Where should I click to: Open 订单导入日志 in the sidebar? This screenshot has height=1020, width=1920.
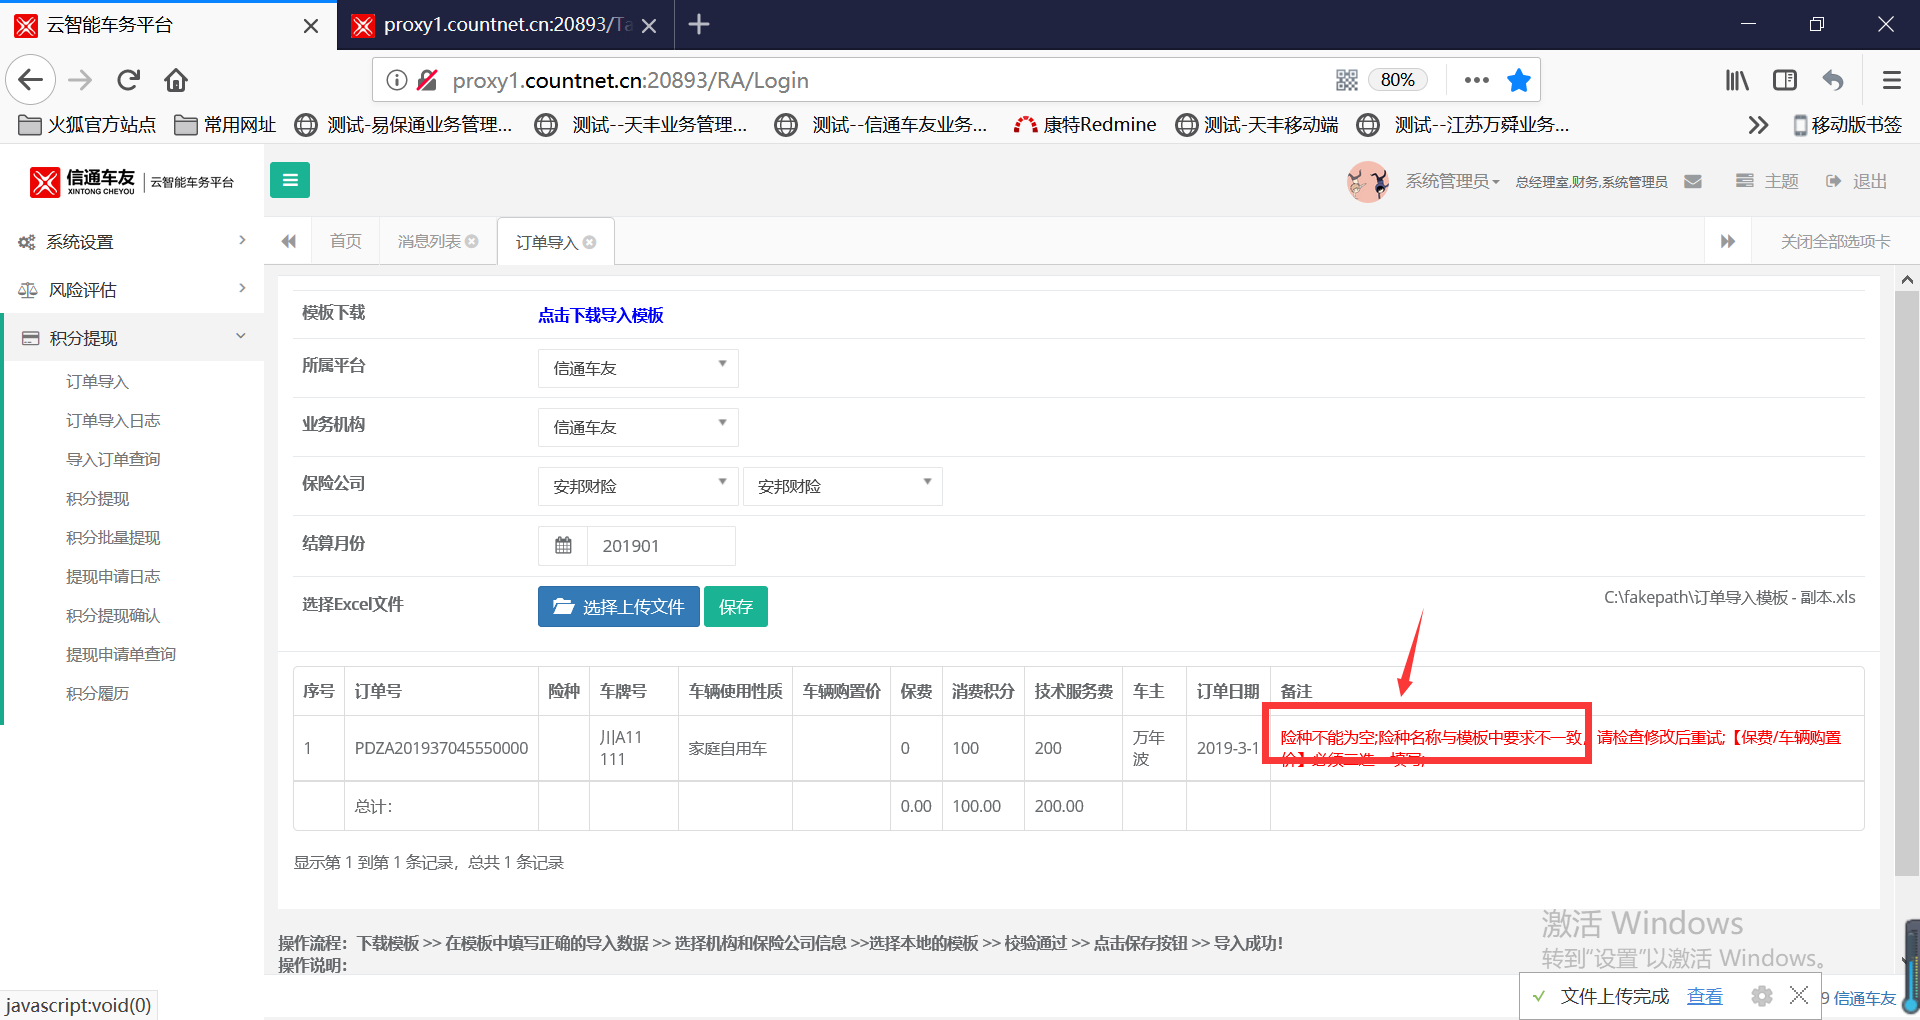click(x=113, y=421)
